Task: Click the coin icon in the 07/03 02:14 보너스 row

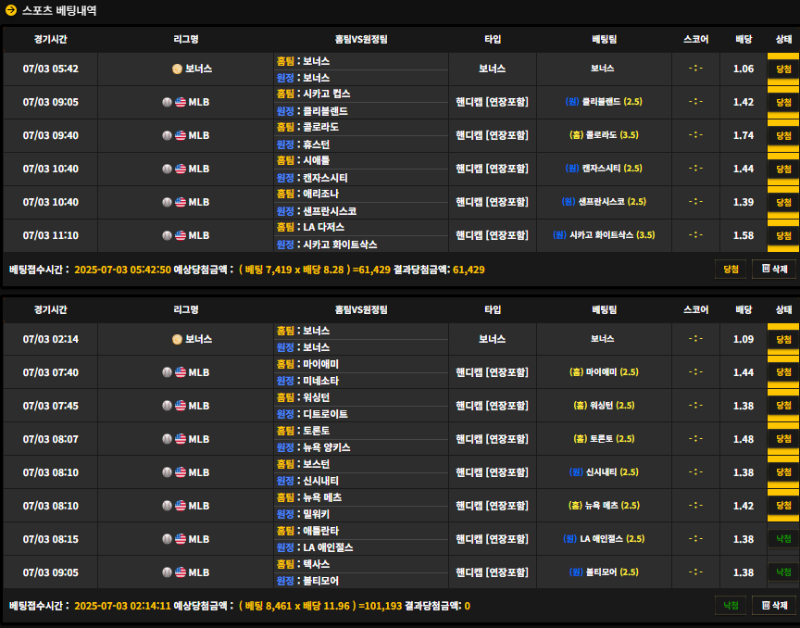Action: (177, 339)
